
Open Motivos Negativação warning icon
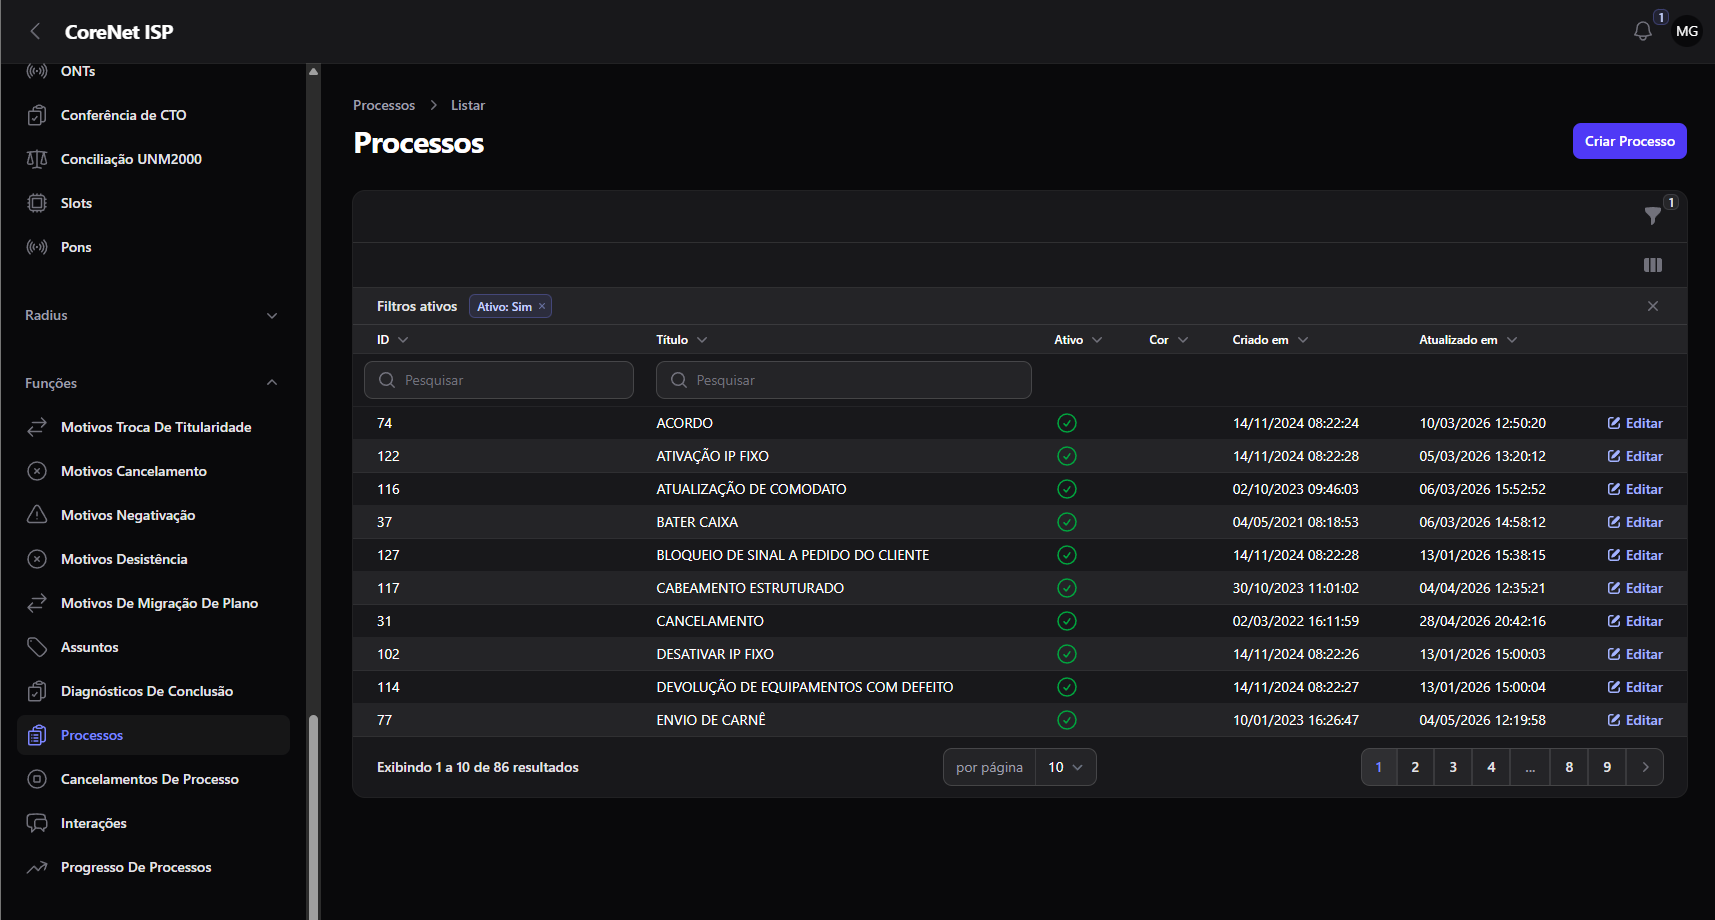pos(37,515)
